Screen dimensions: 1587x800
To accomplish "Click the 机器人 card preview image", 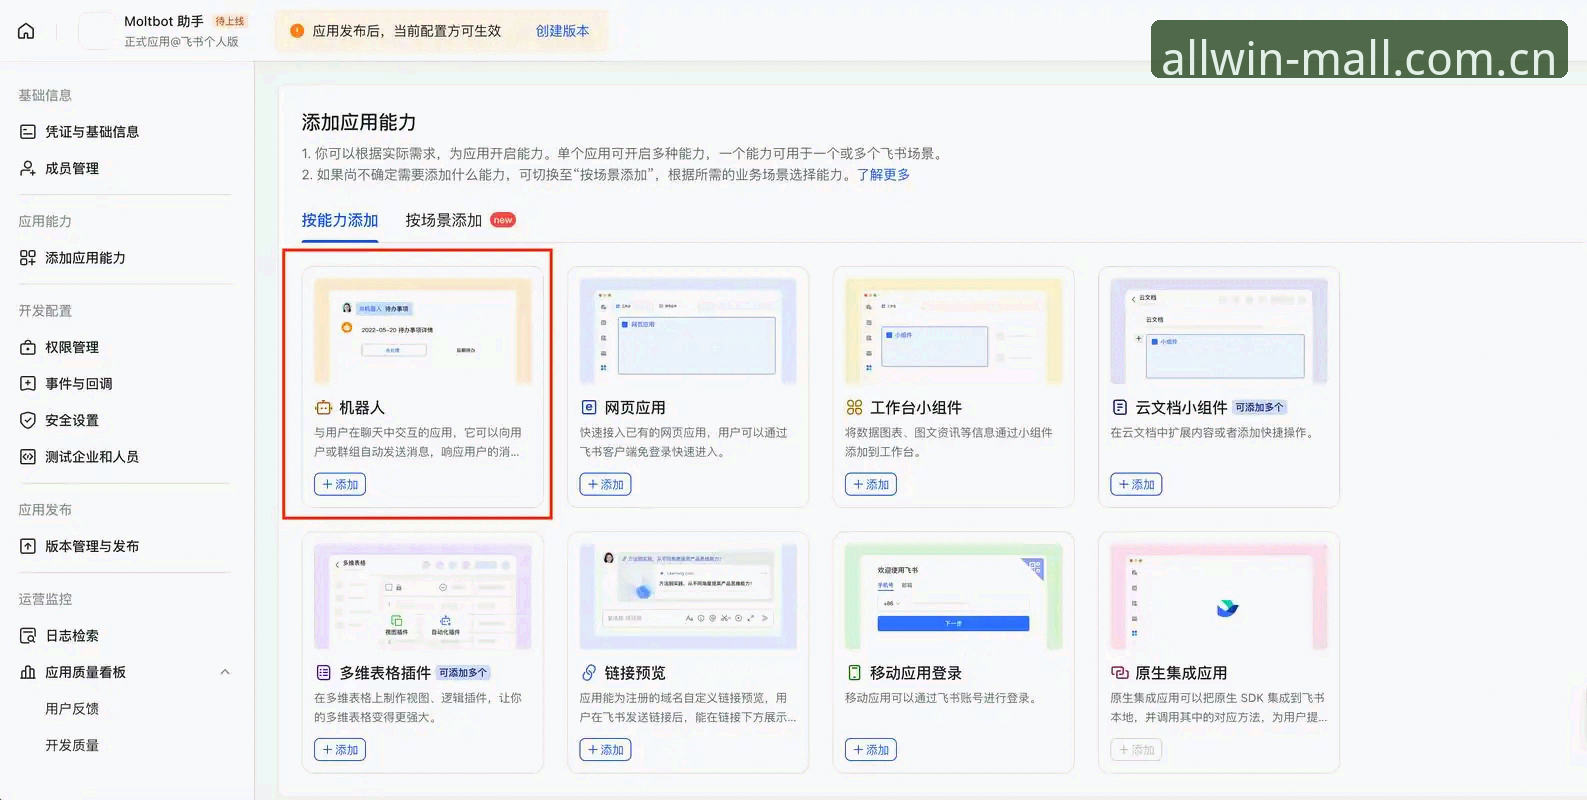I will click(x=423, y=332).
